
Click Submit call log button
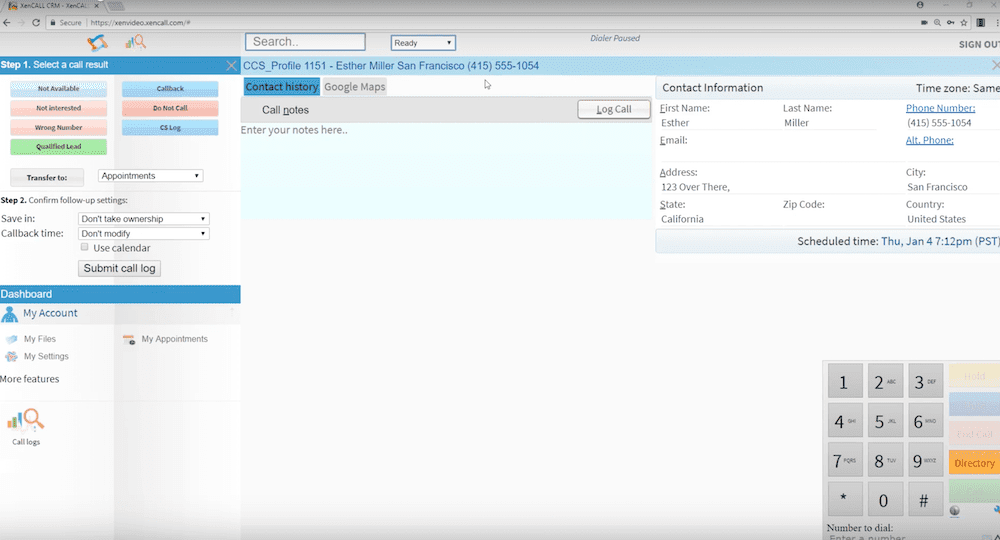tap(119, 268)
